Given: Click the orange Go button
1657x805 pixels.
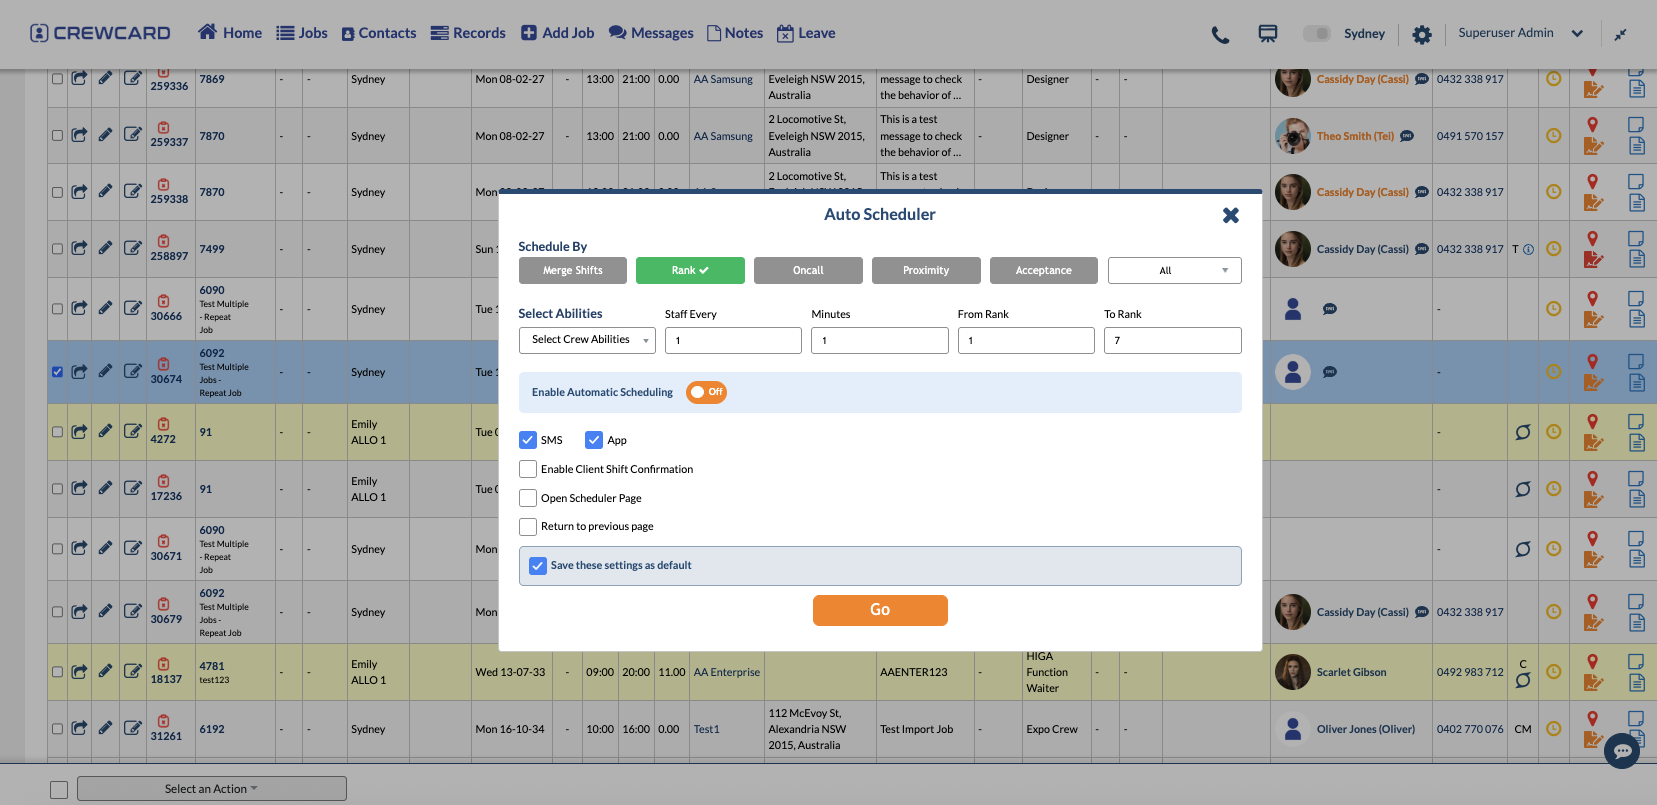Looking at the screenshot, I should click(880, 610).
